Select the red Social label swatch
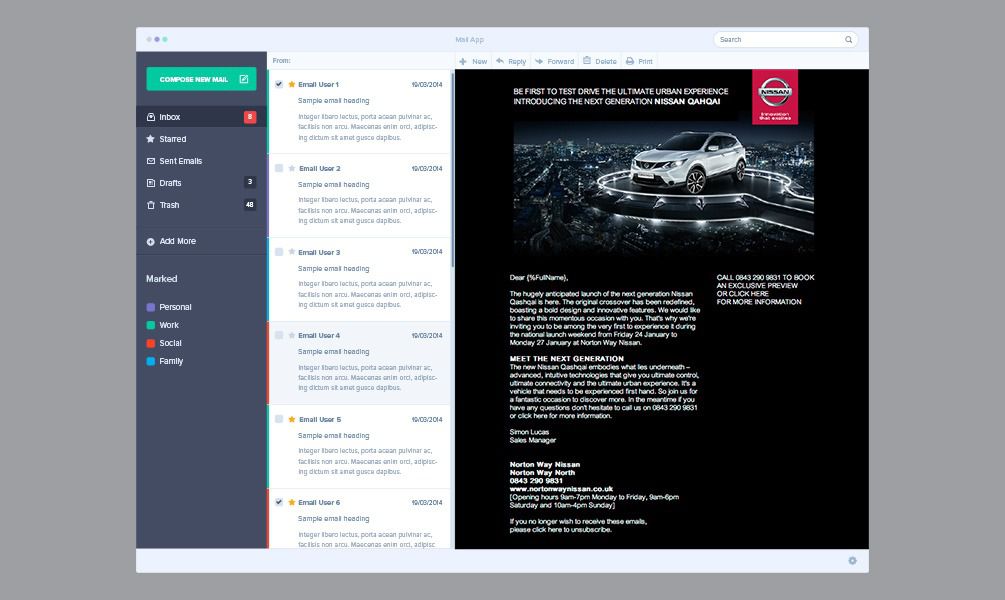 (151, 343)
